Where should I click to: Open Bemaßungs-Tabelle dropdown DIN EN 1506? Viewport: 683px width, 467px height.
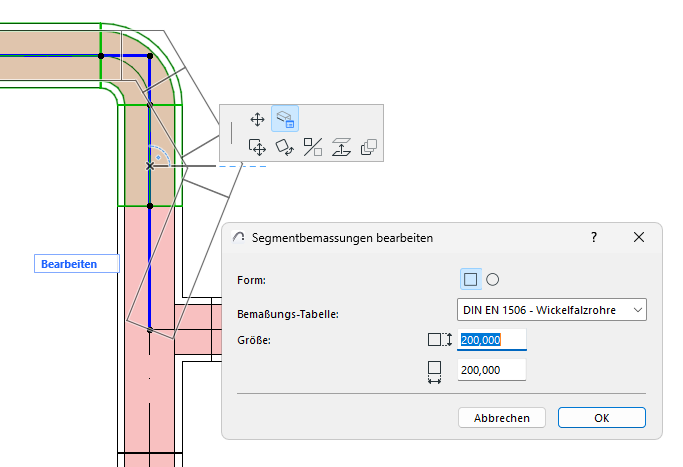pyautogui.click(x=552, y=310)
